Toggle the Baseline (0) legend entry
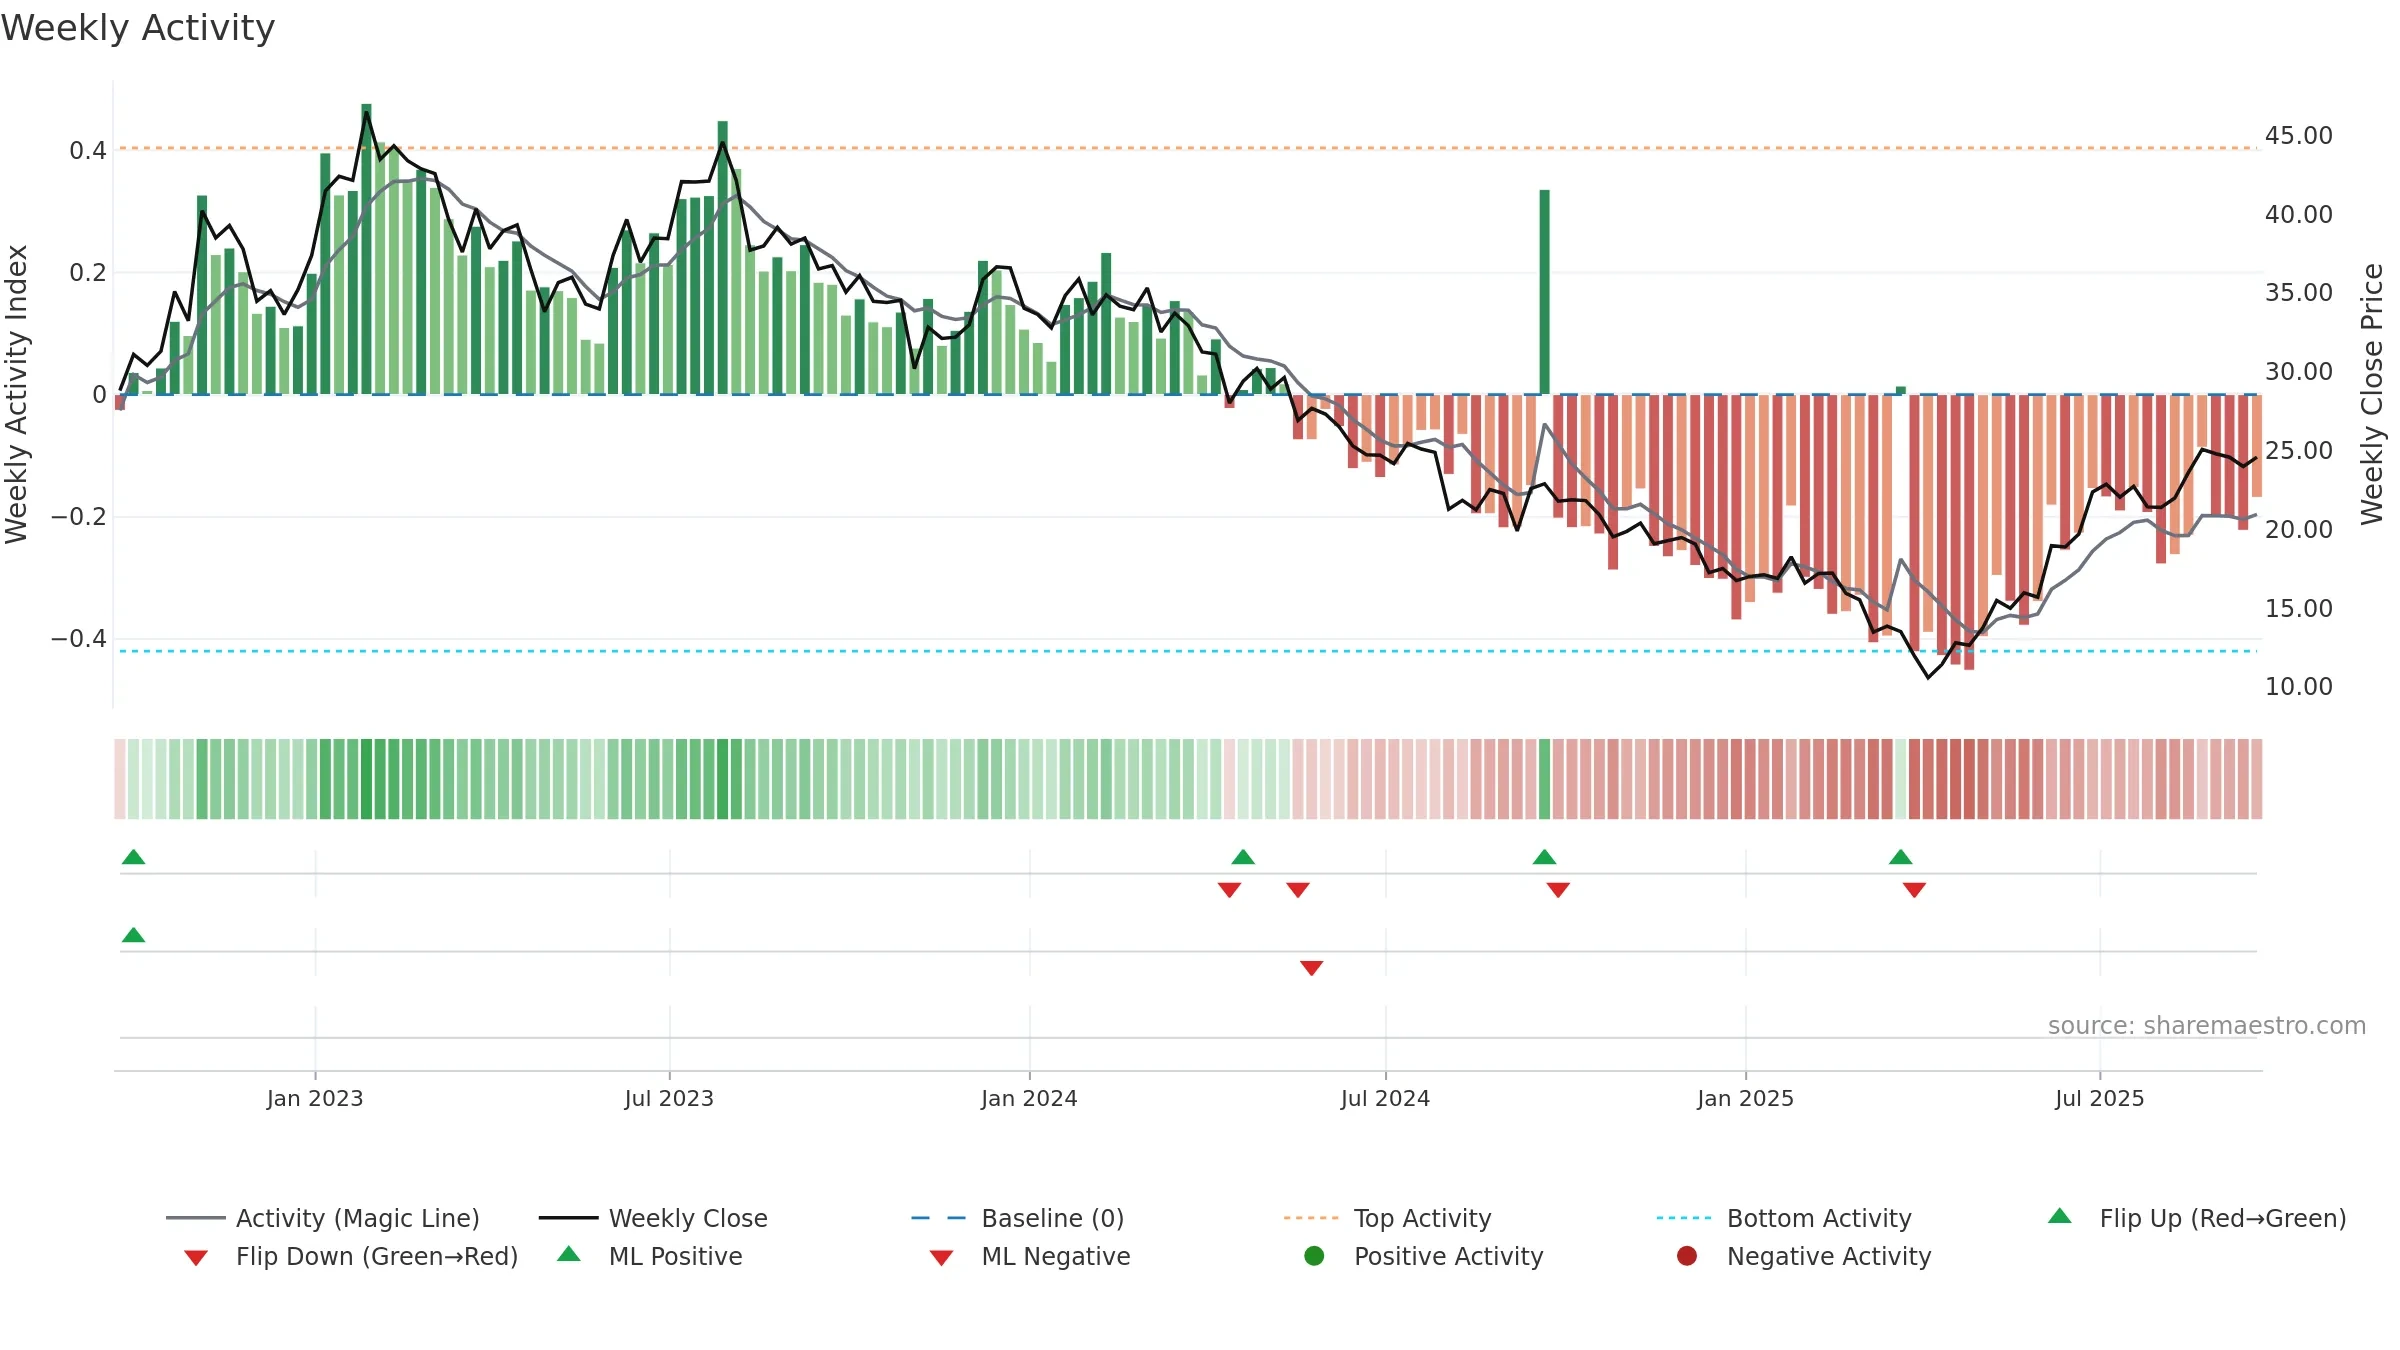 click(1018, 1218)
